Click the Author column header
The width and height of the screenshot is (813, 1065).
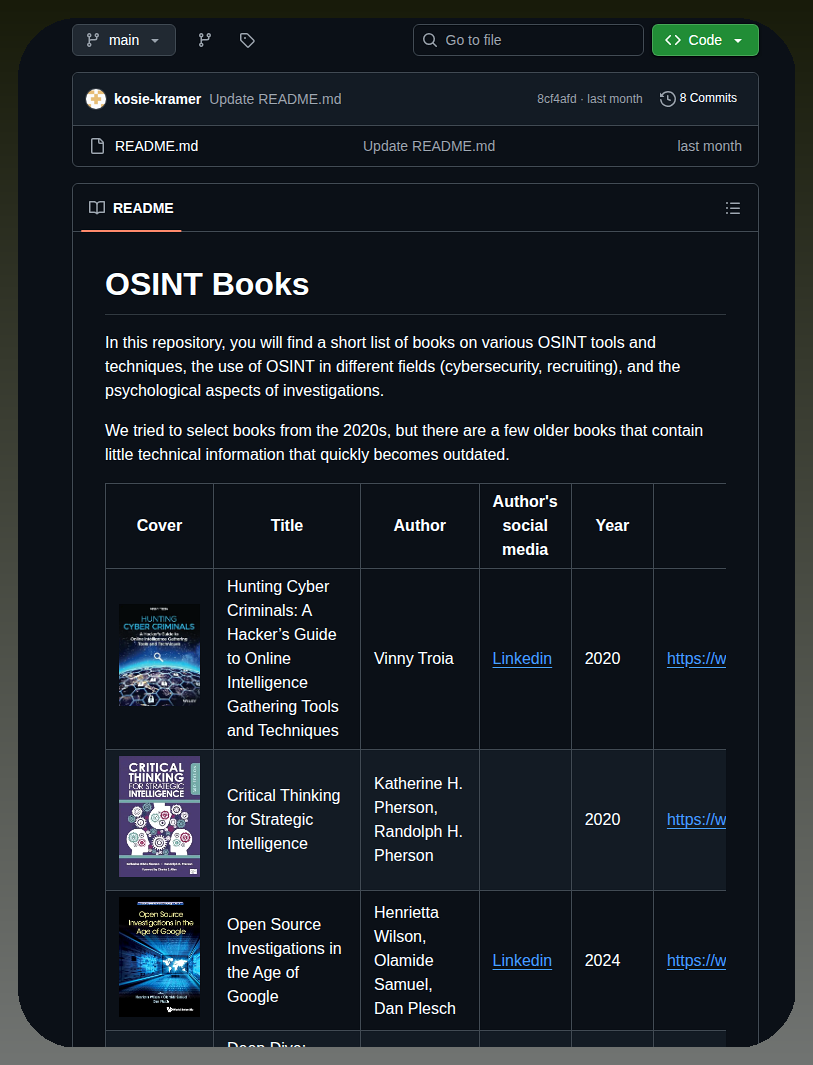pyautogui.click(x=420, y=526)
